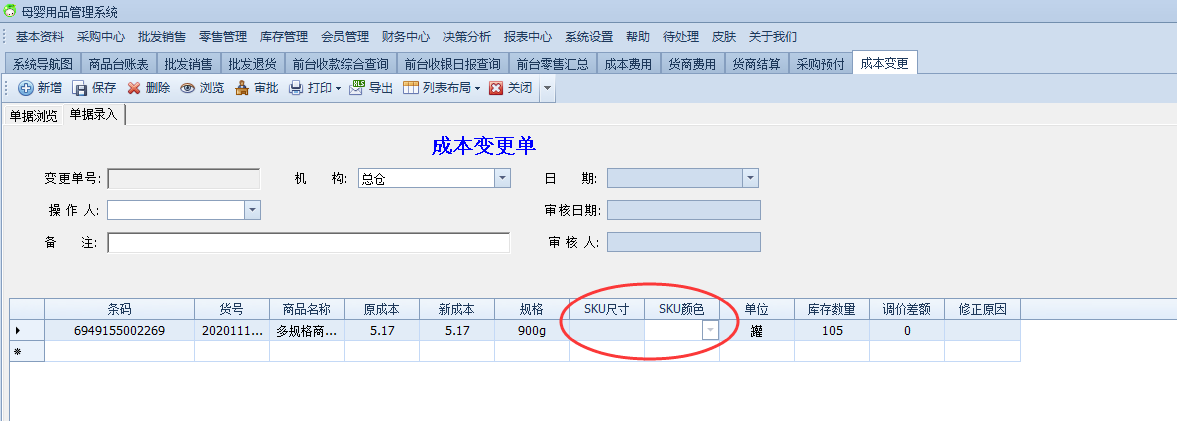Click the 浏览 (browse) eye icon
Screen dimensions: 1177x421
pyautogui.click(x=188, y=88)
